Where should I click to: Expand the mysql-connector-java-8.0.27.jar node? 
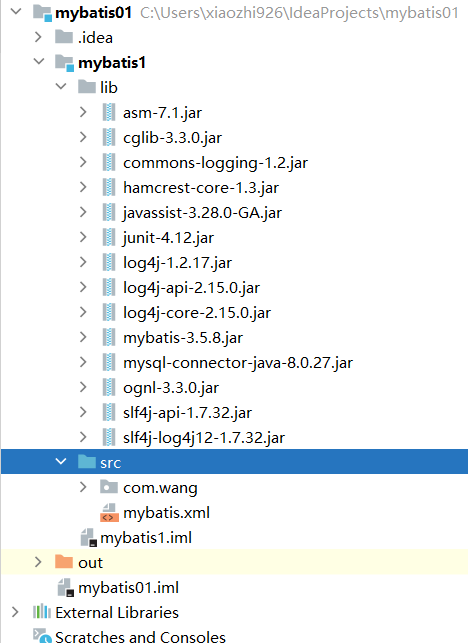(83, 362)
